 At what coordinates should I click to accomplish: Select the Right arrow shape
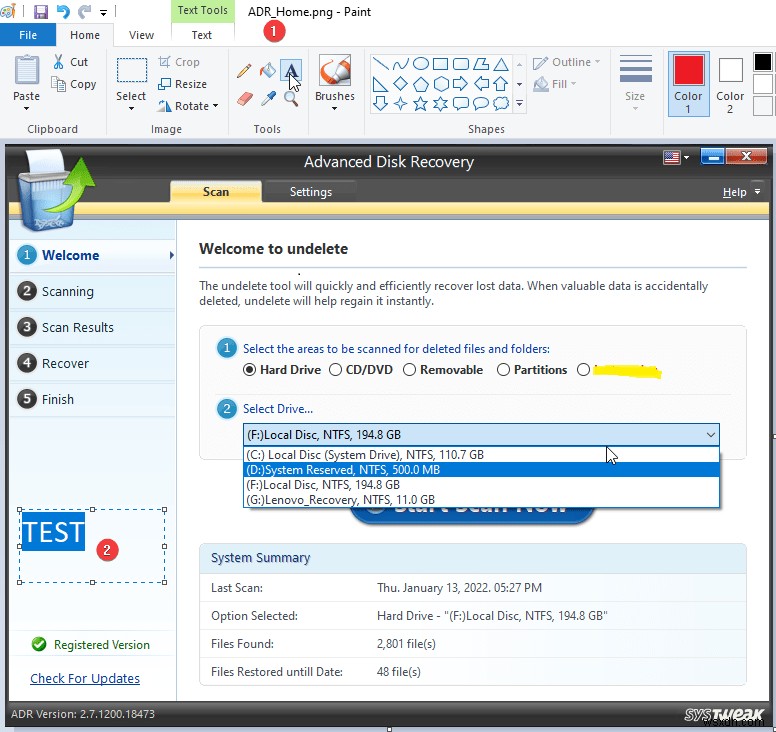(460, 84)
